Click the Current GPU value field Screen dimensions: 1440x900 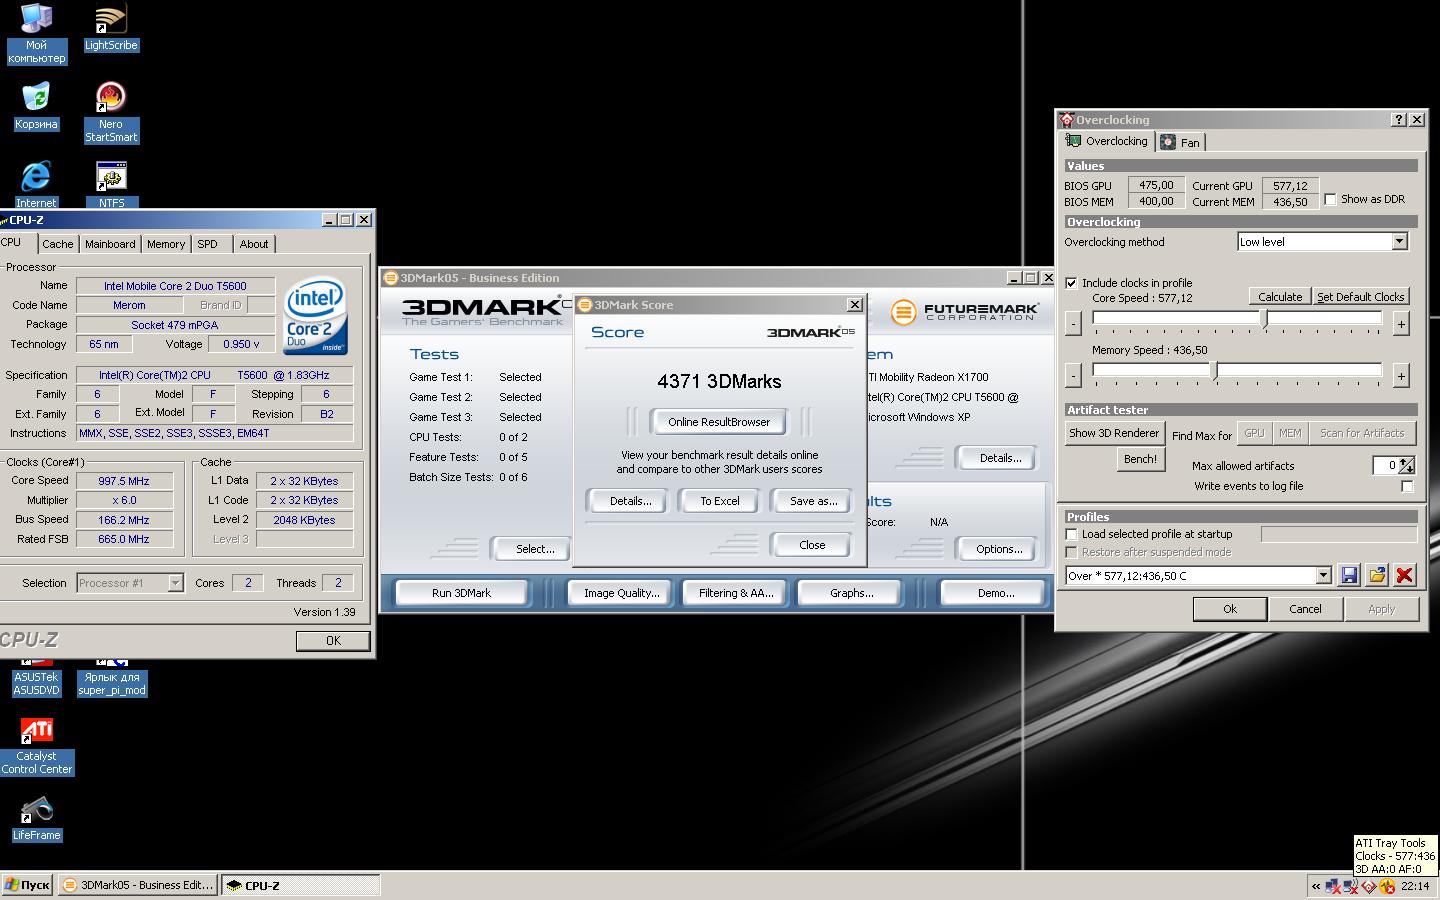1290,185
